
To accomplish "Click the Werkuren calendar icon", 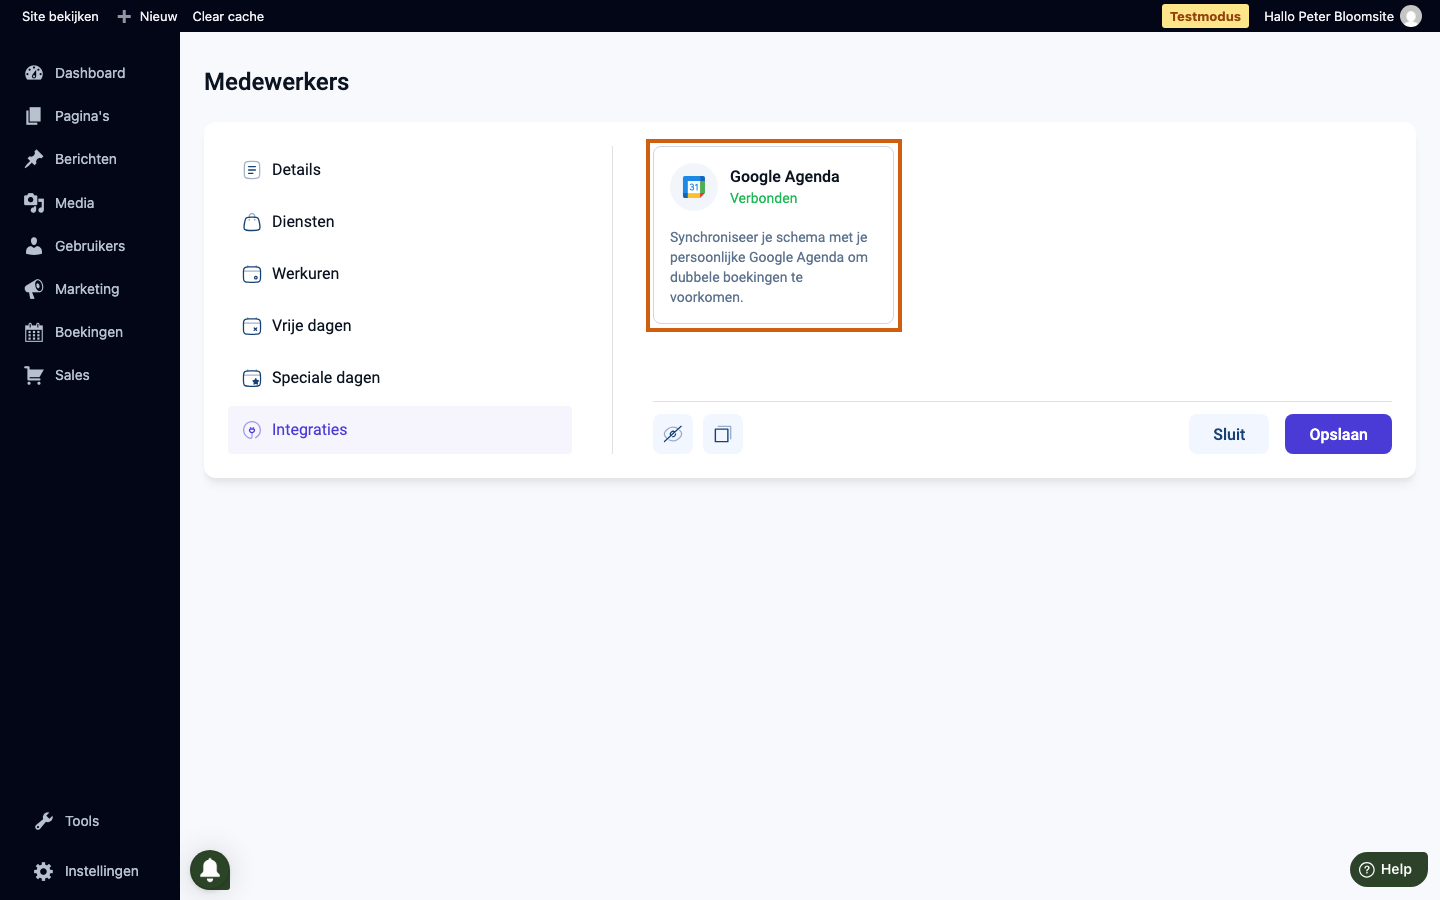I will point(252,274).
